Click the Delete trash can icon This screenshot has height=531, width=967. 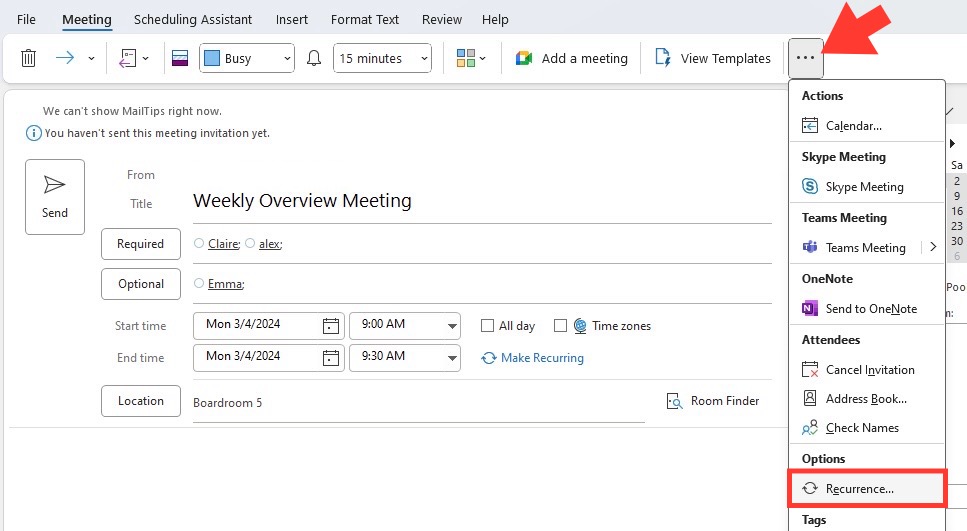[28, 59]
